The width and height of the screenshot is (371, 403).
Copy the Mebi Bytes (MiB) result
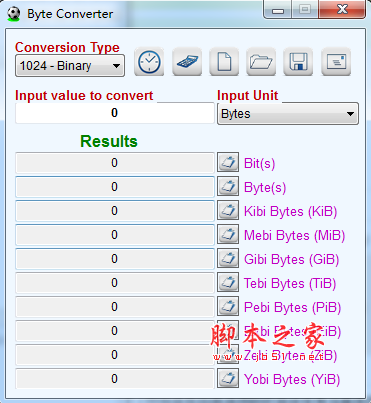pos(228,234)
